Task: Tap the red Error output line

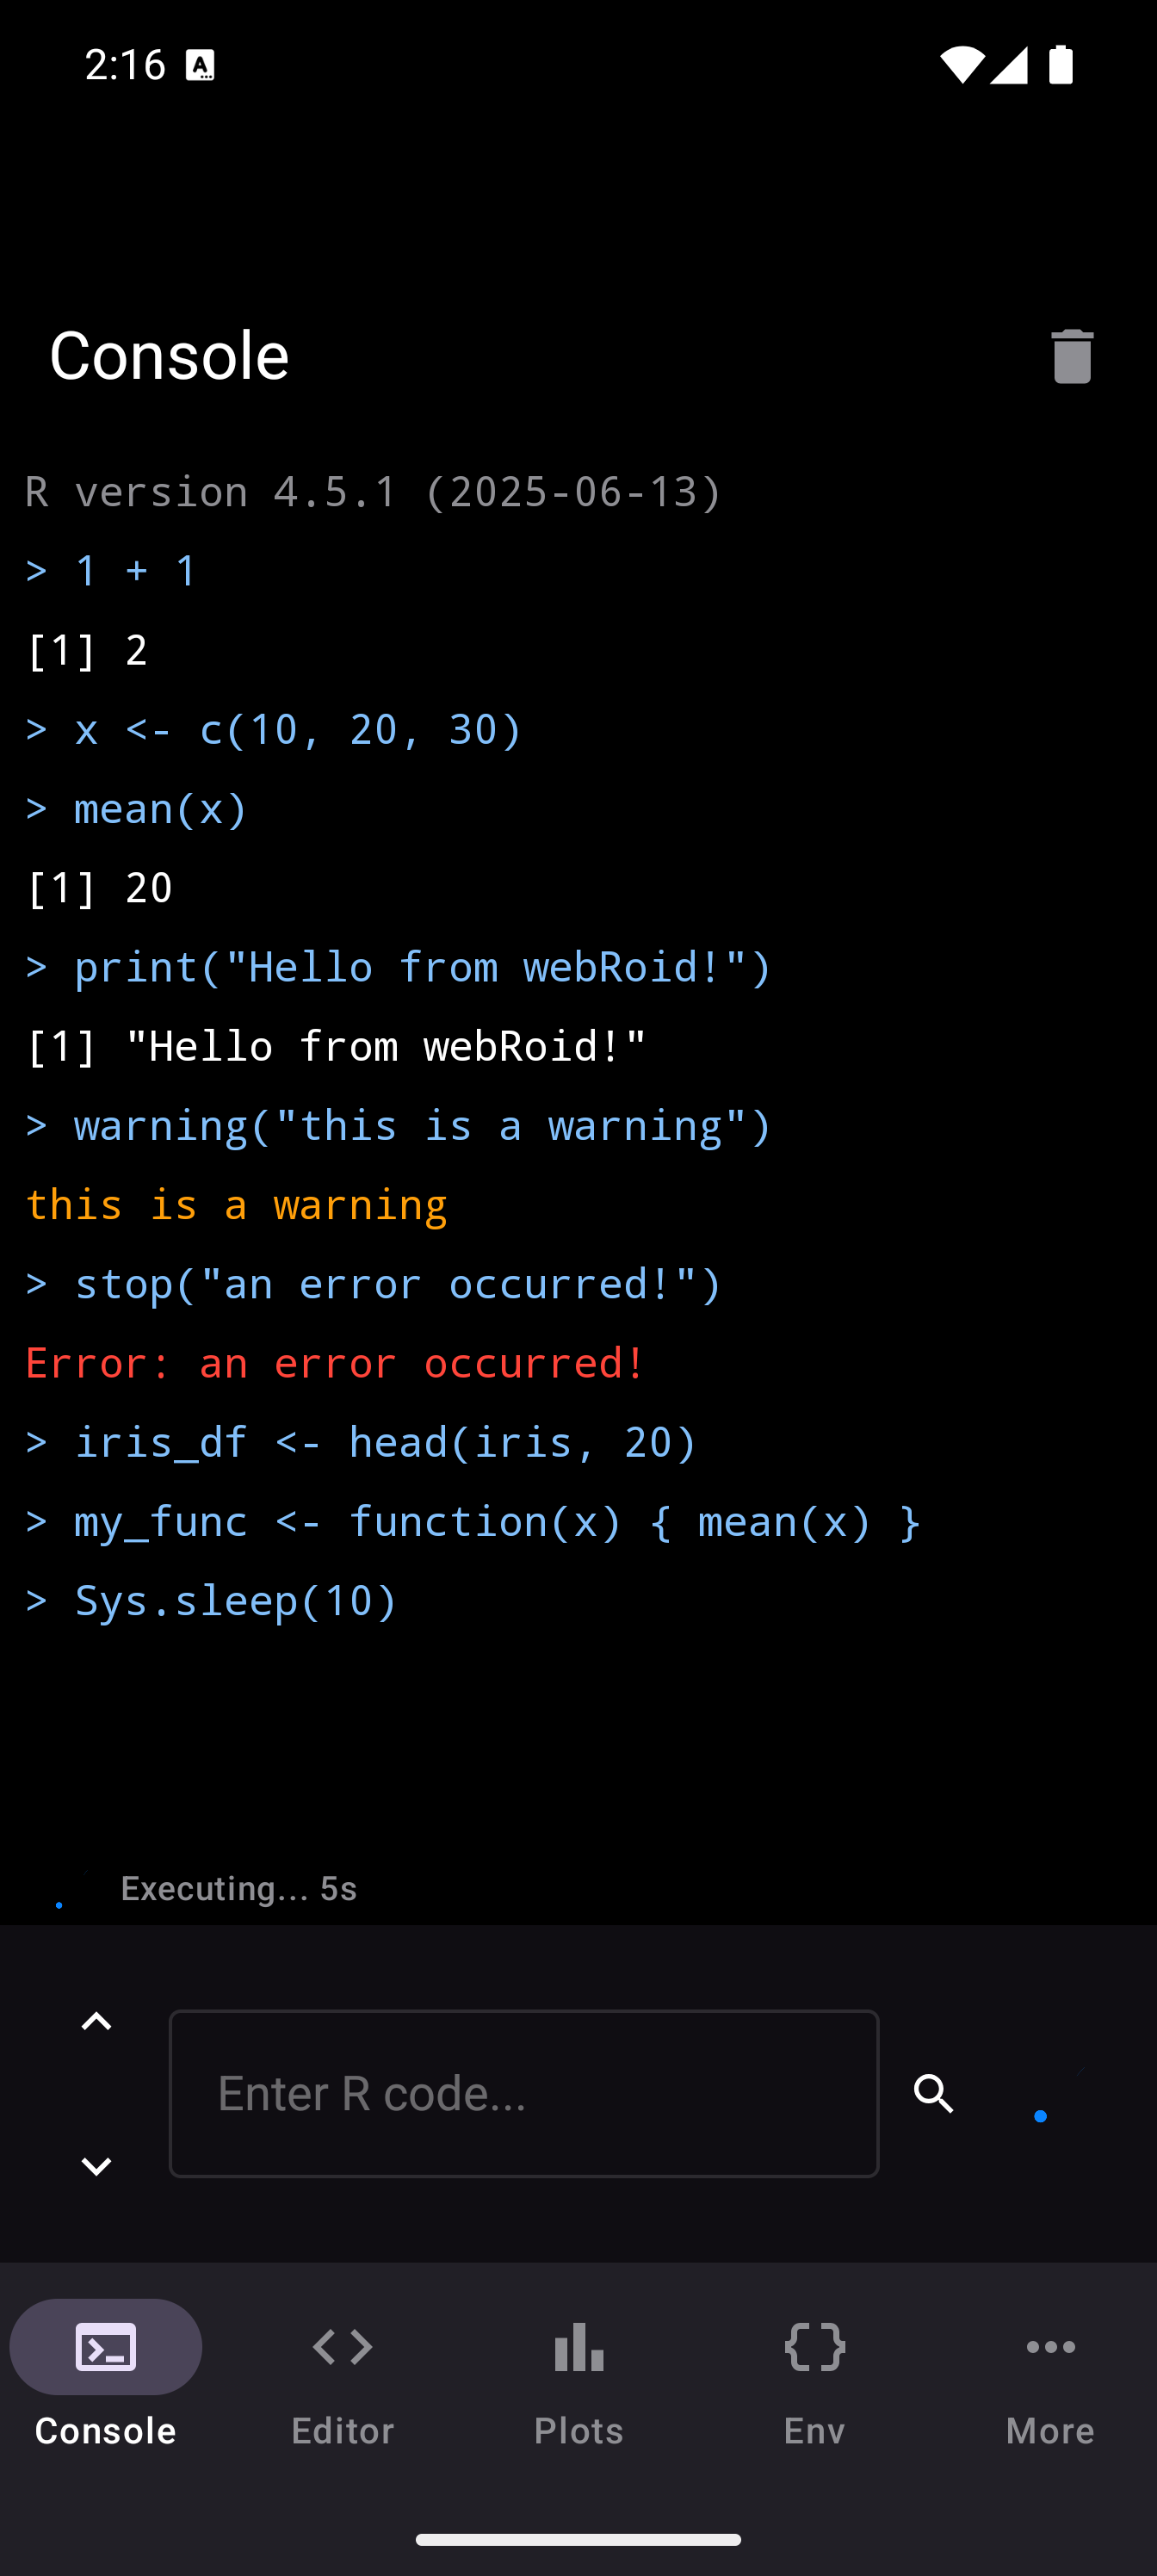Action: click(x=335, y=1363)
